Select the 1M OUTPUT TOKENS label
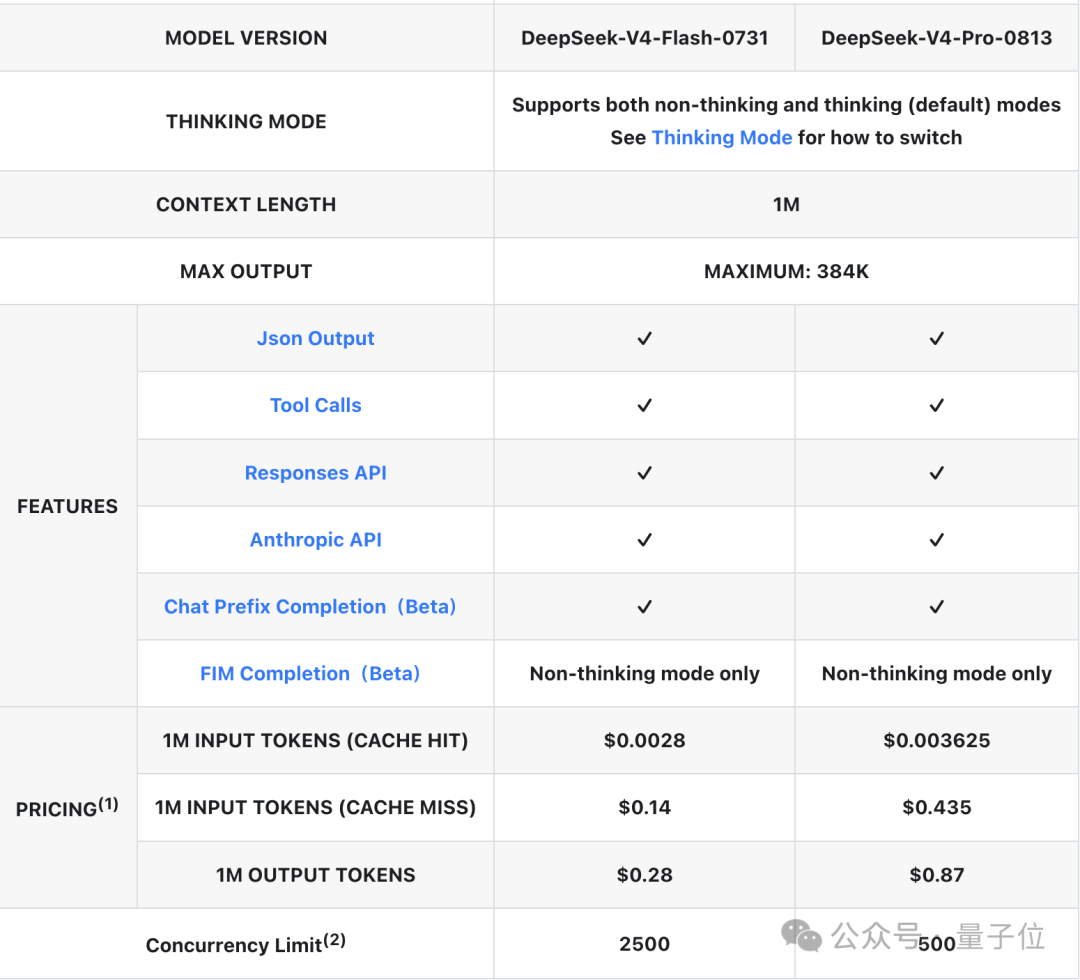 [x=315, y=875]
